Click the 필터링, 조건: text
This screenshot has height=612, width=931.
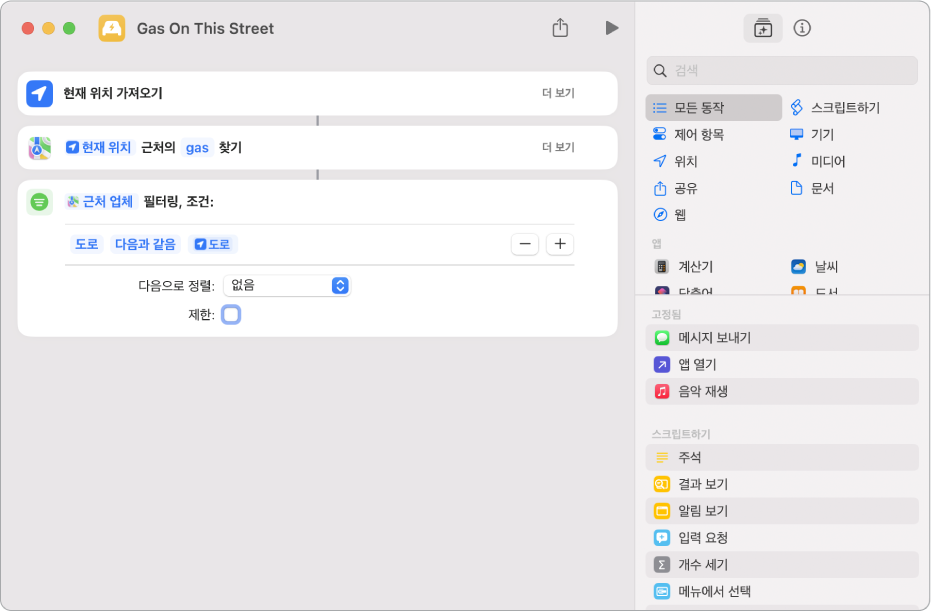(179, 202)
